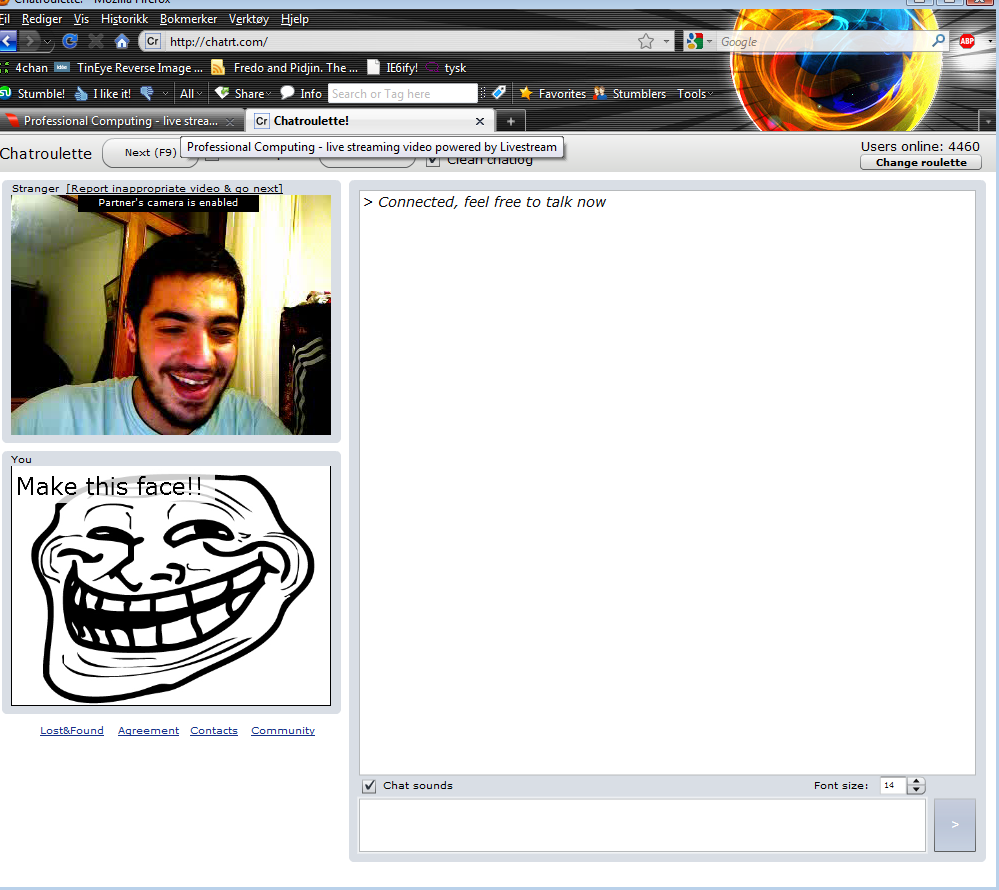Viewport: 999px width, 890px height.
Task: Open StumbleUpon Stumblers
Action: (x=629, y=94)
